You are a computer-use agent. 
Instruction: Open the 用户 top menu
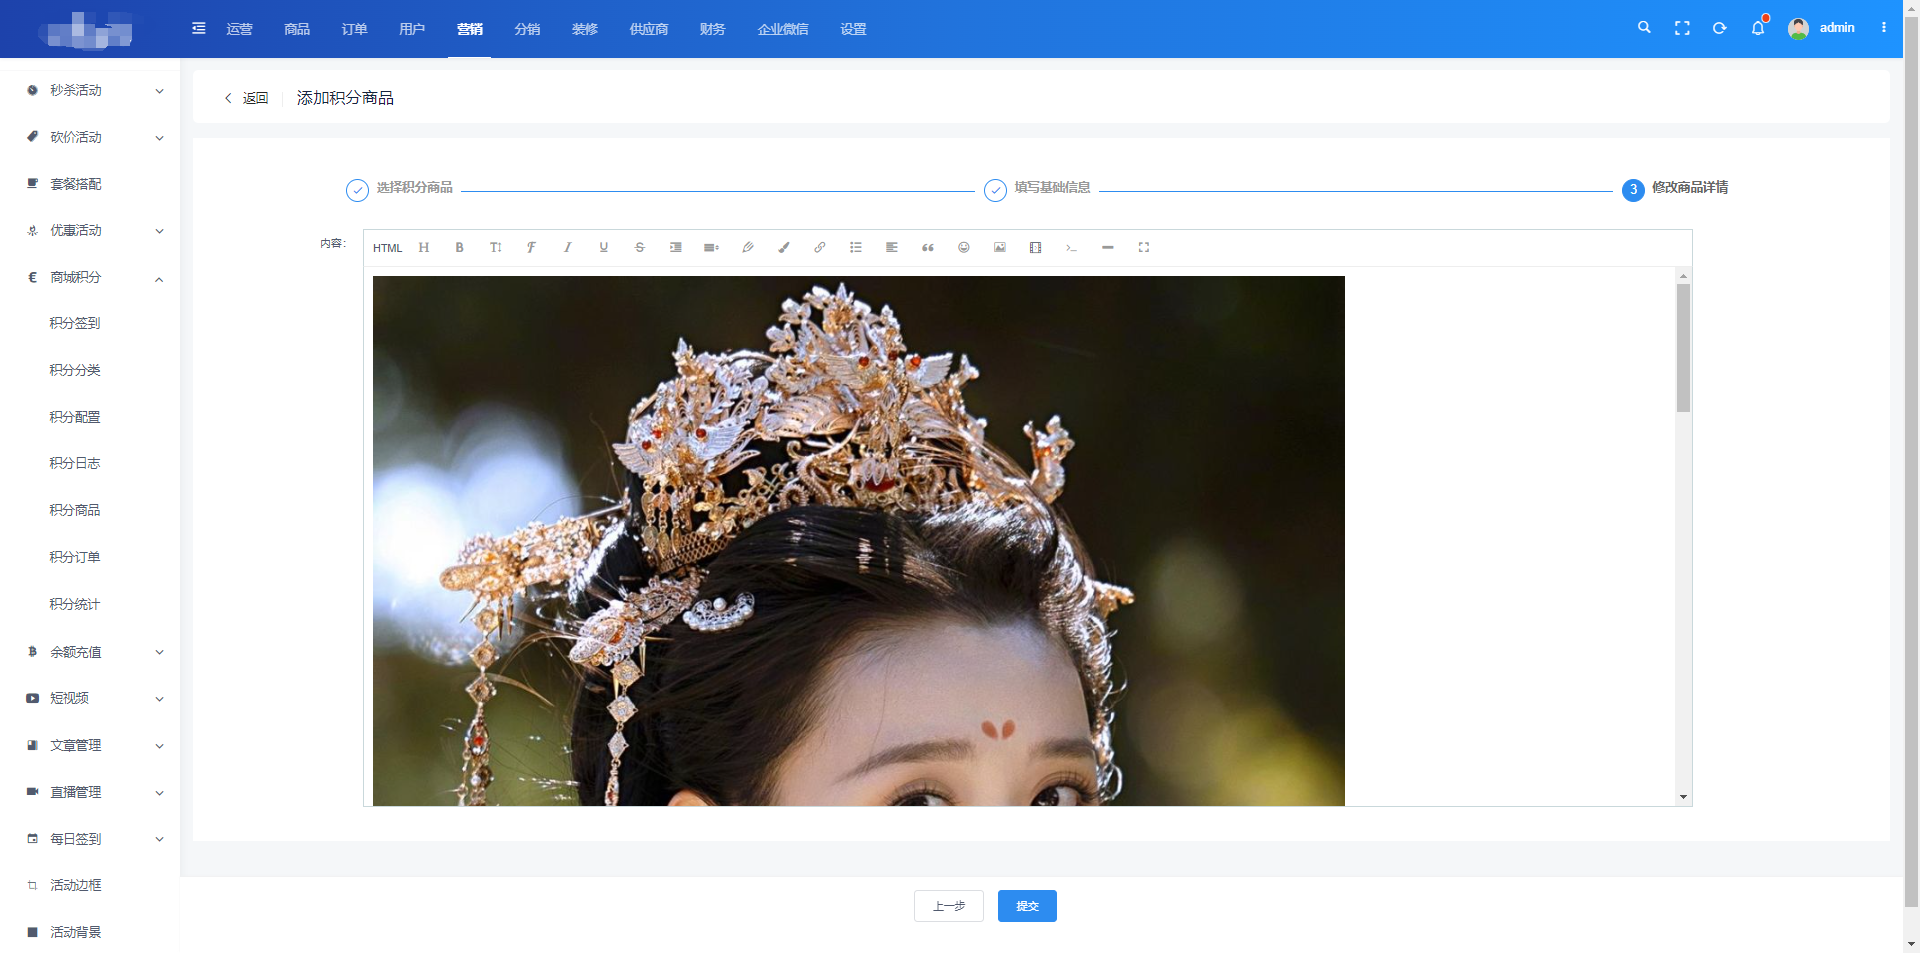tap(412, 29)
